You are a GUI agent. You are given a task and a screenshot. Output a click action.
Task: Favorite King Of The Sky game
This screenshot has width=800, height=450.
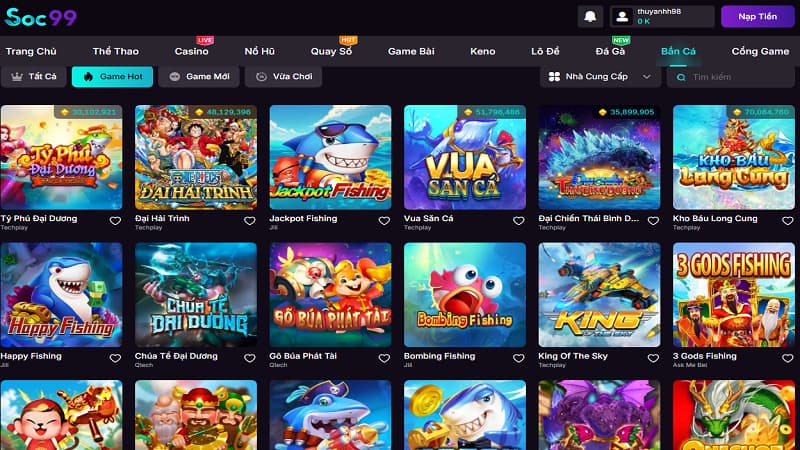point(653,358)
